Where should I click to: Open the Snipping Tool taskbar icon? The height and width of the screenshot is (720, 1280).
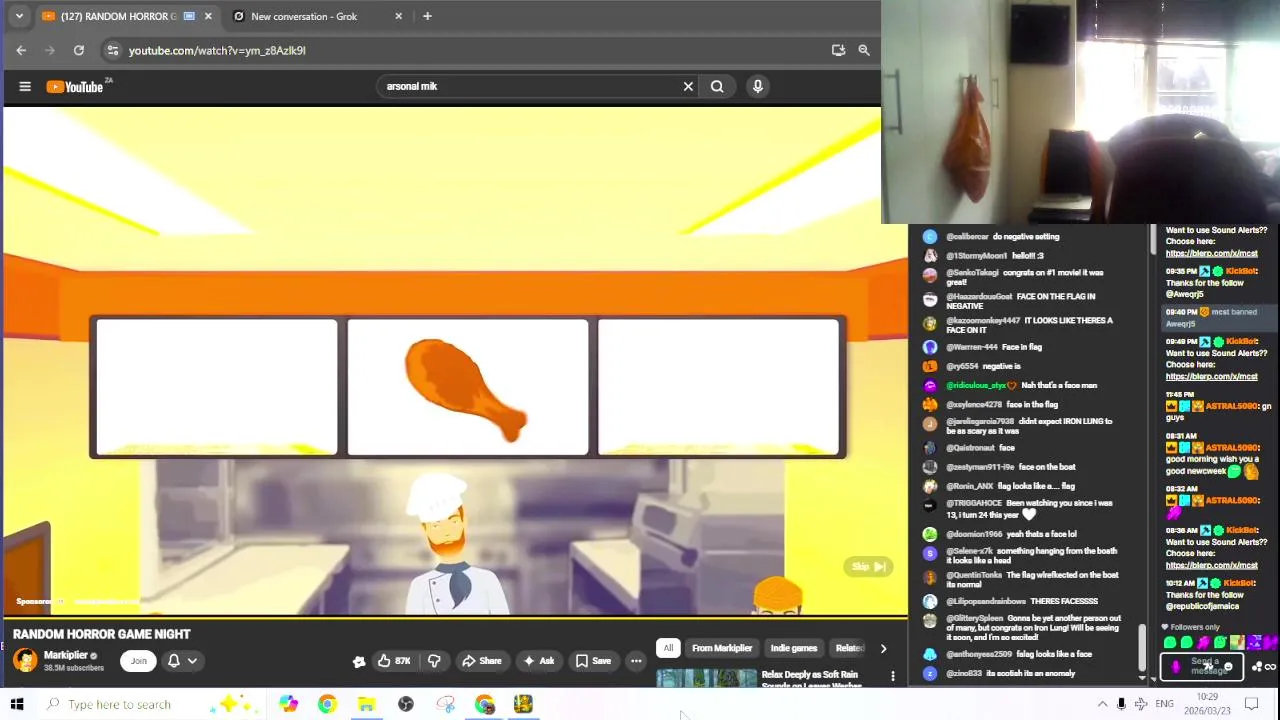(445, 704)
